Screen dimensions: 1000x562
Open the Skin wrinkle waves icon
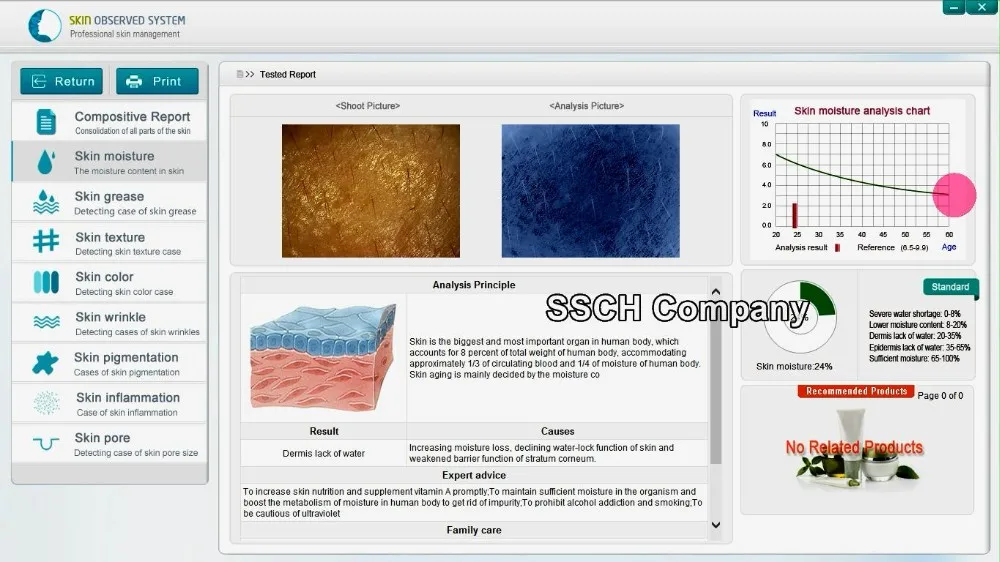pos(46,323)
